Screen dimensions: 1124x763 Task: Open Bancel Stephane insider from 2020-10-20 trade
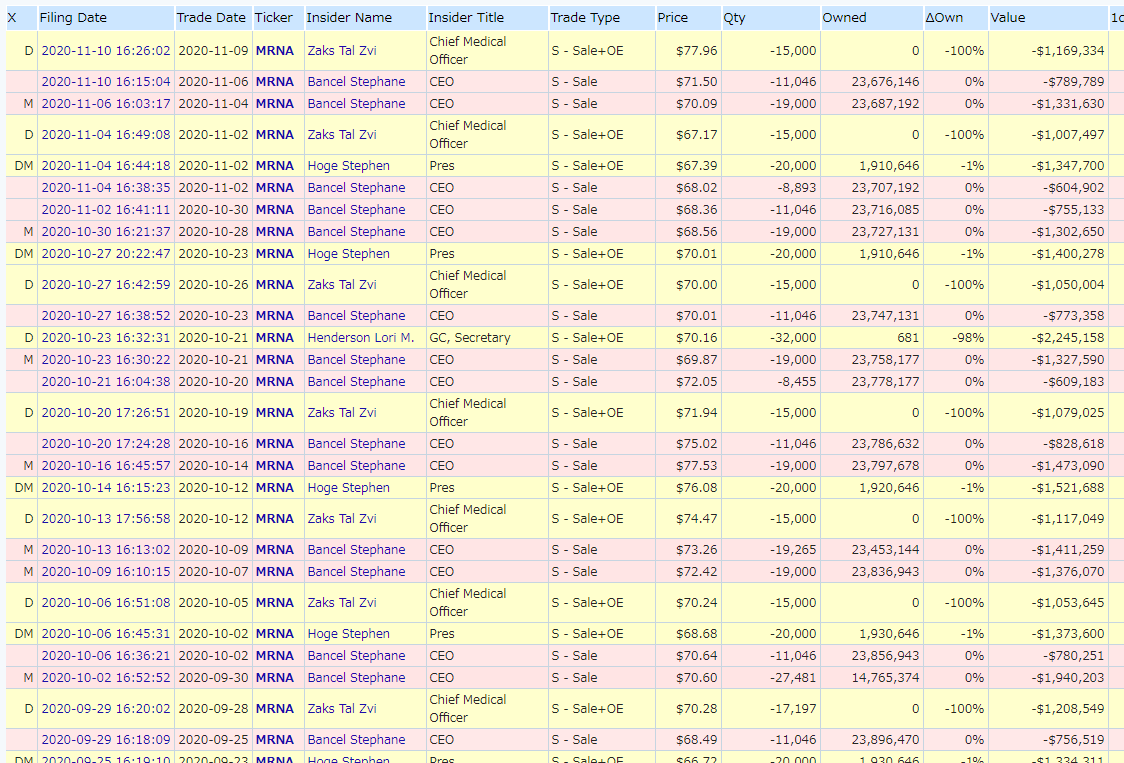tap(356, 382)
